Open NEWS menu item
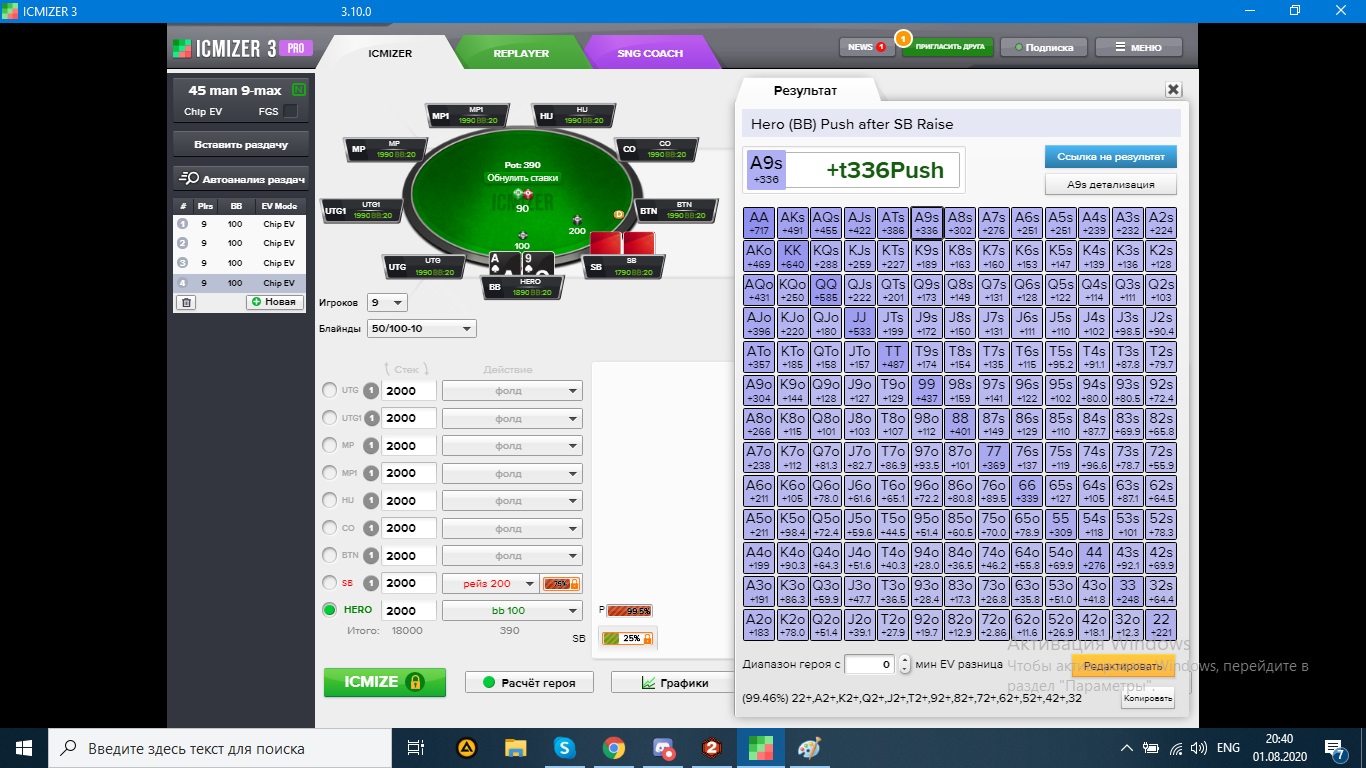The height and width of the screenshot is (768, 1366). point(866,47)
